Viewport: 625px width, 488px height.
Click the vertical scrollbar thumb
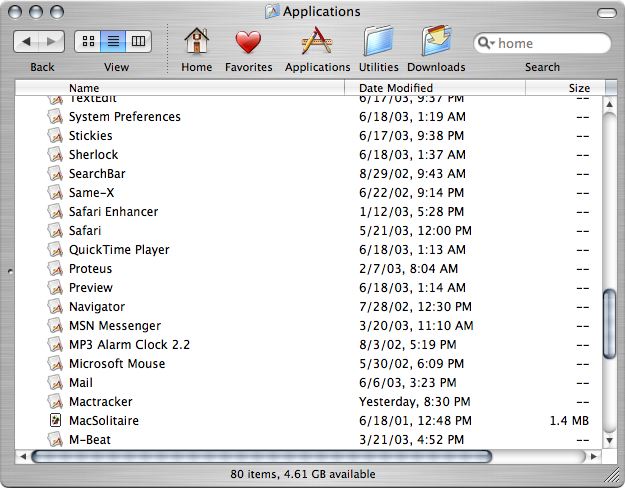(609, 324)
